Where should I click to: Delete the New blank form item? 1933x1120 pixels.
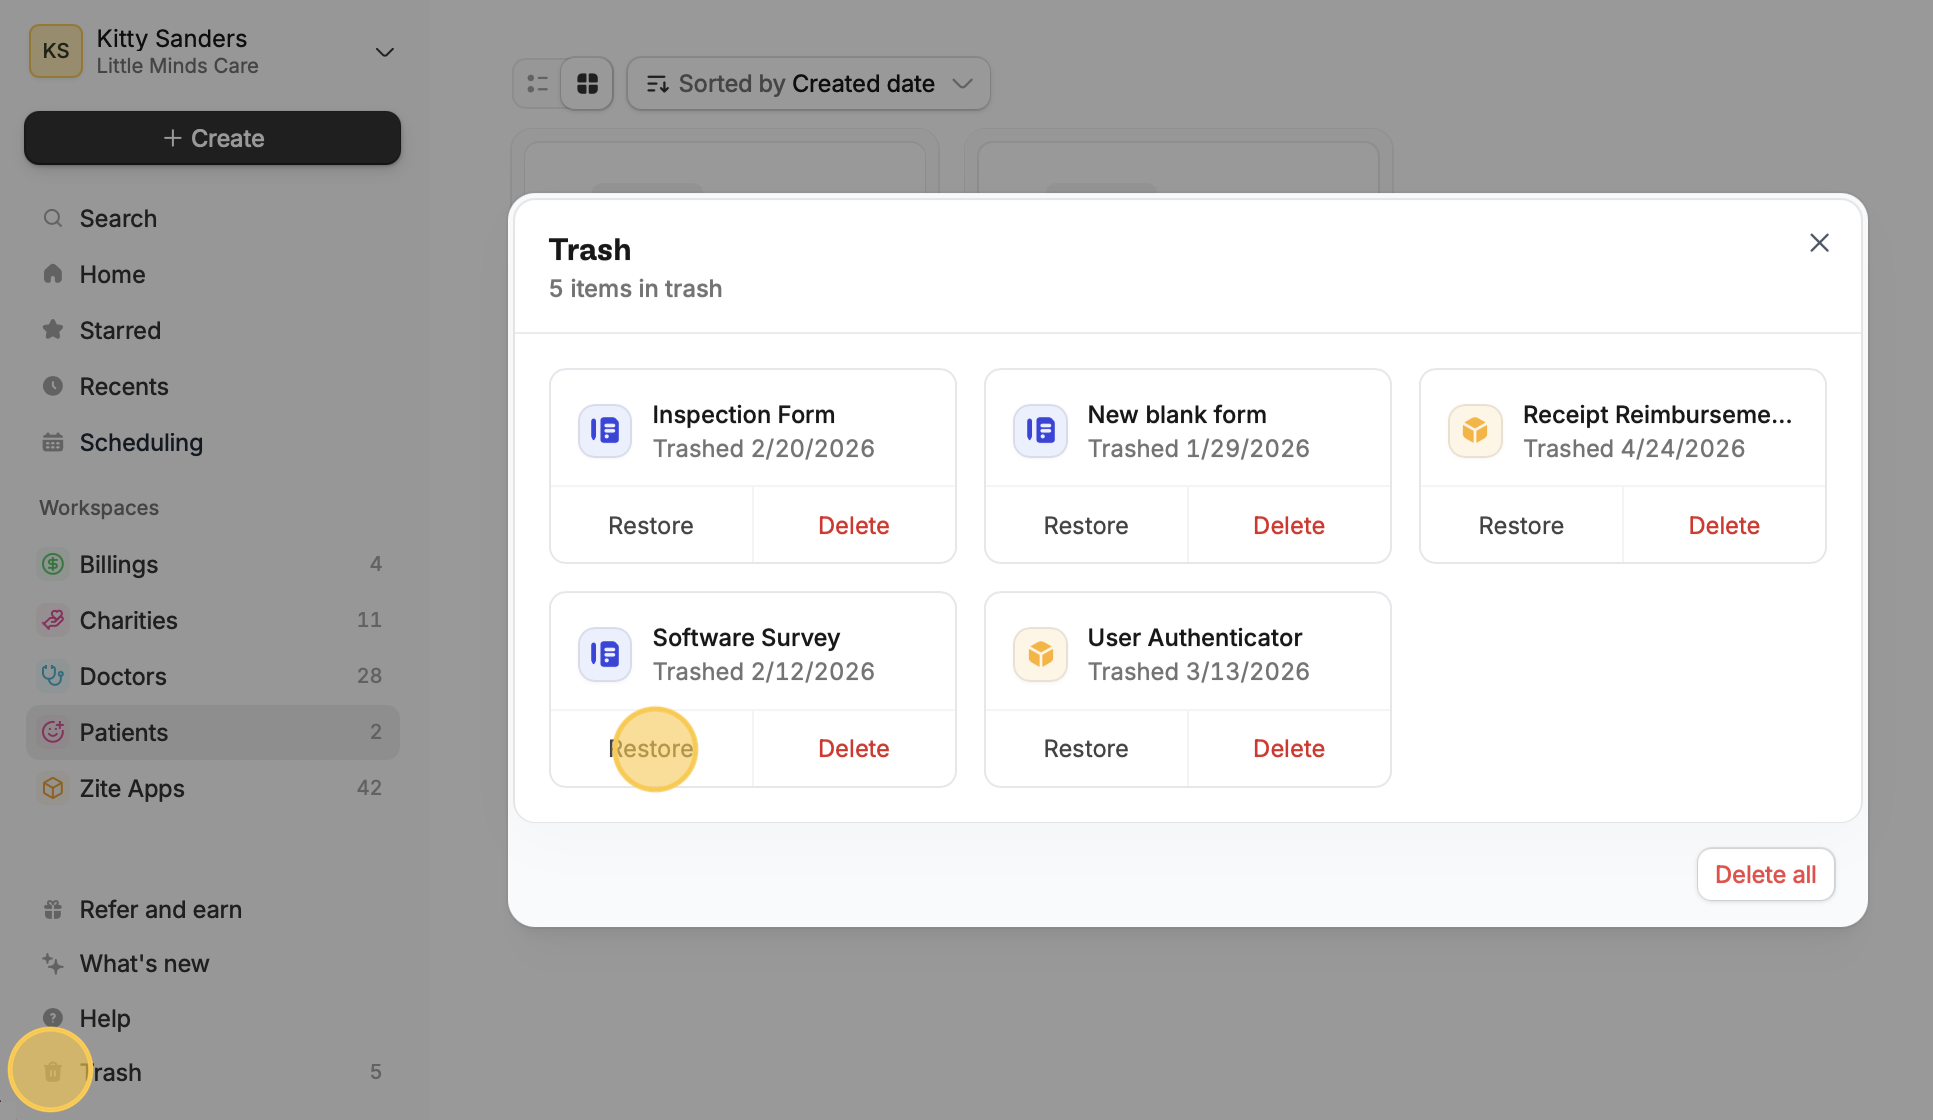pos(1289,526)
